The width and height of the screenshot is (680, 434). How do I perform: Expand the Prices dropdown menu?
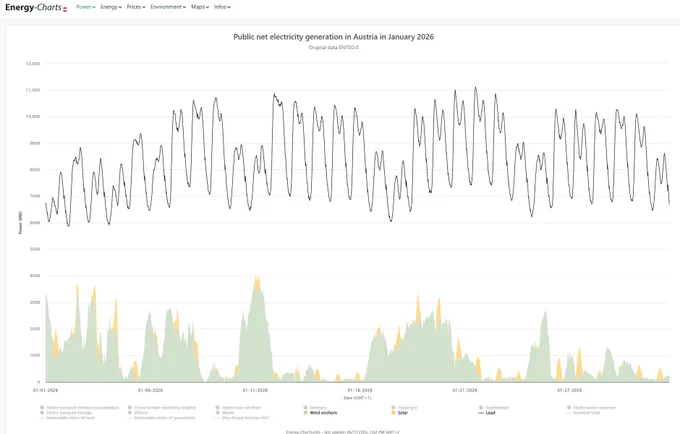(136, 7)
